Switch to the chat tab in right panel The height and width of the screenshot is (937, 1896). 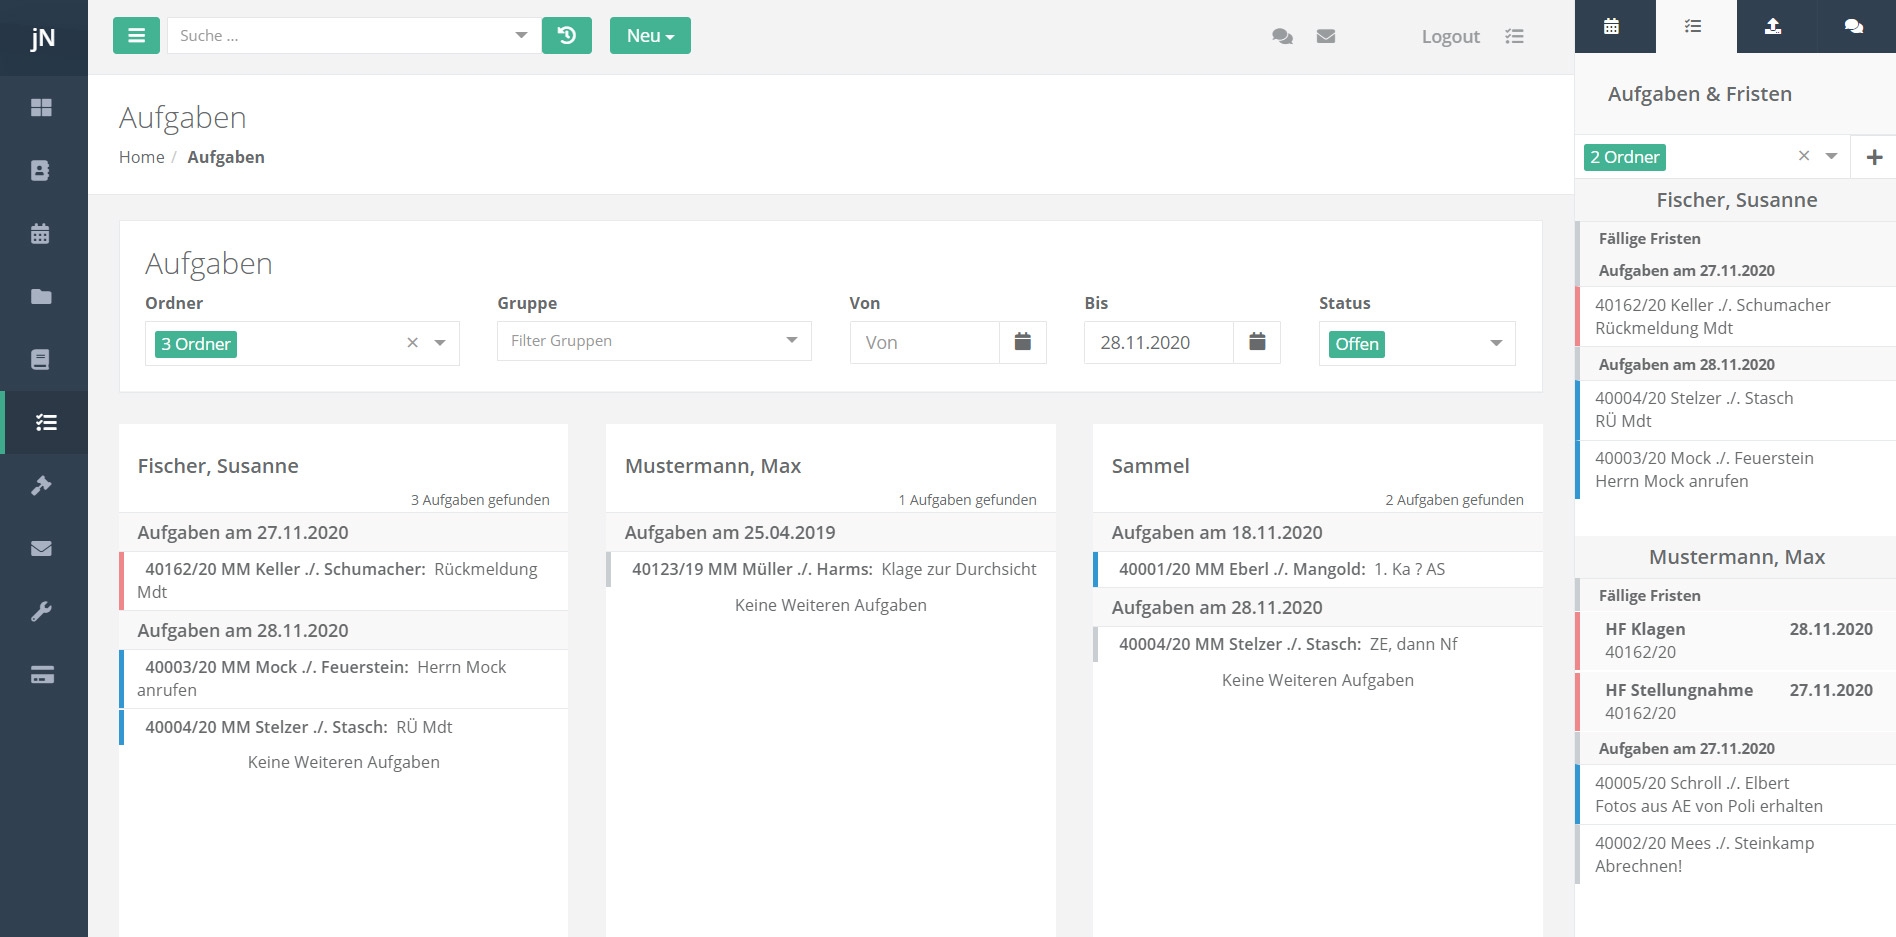(x=1854, y=27)
